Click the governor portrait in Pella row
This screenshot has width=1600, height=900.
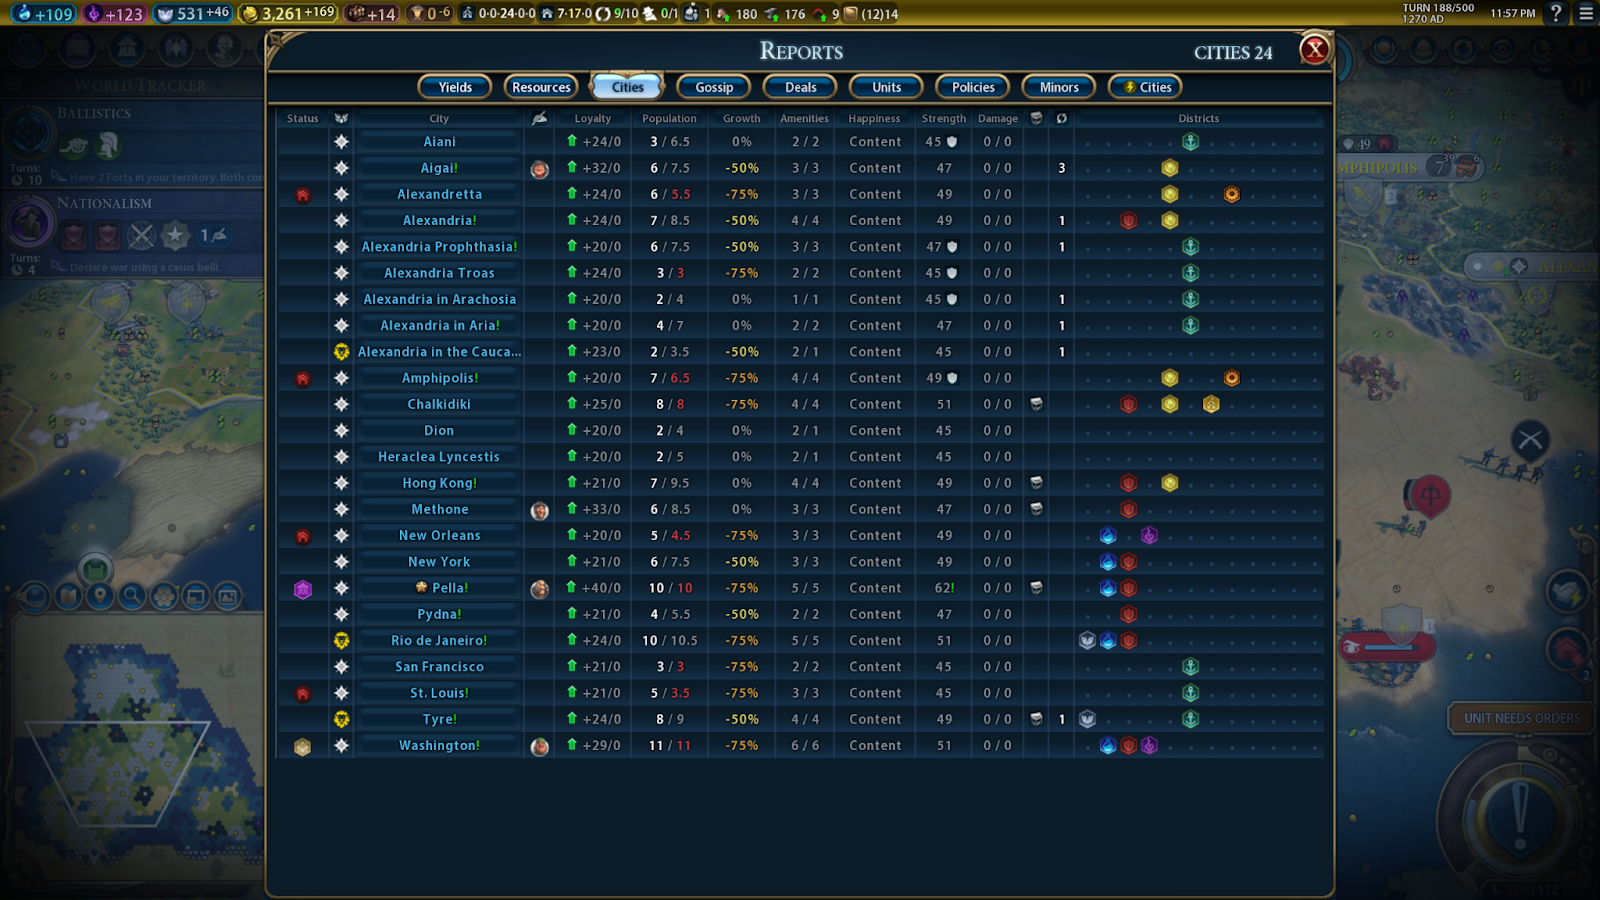[539, 589]
